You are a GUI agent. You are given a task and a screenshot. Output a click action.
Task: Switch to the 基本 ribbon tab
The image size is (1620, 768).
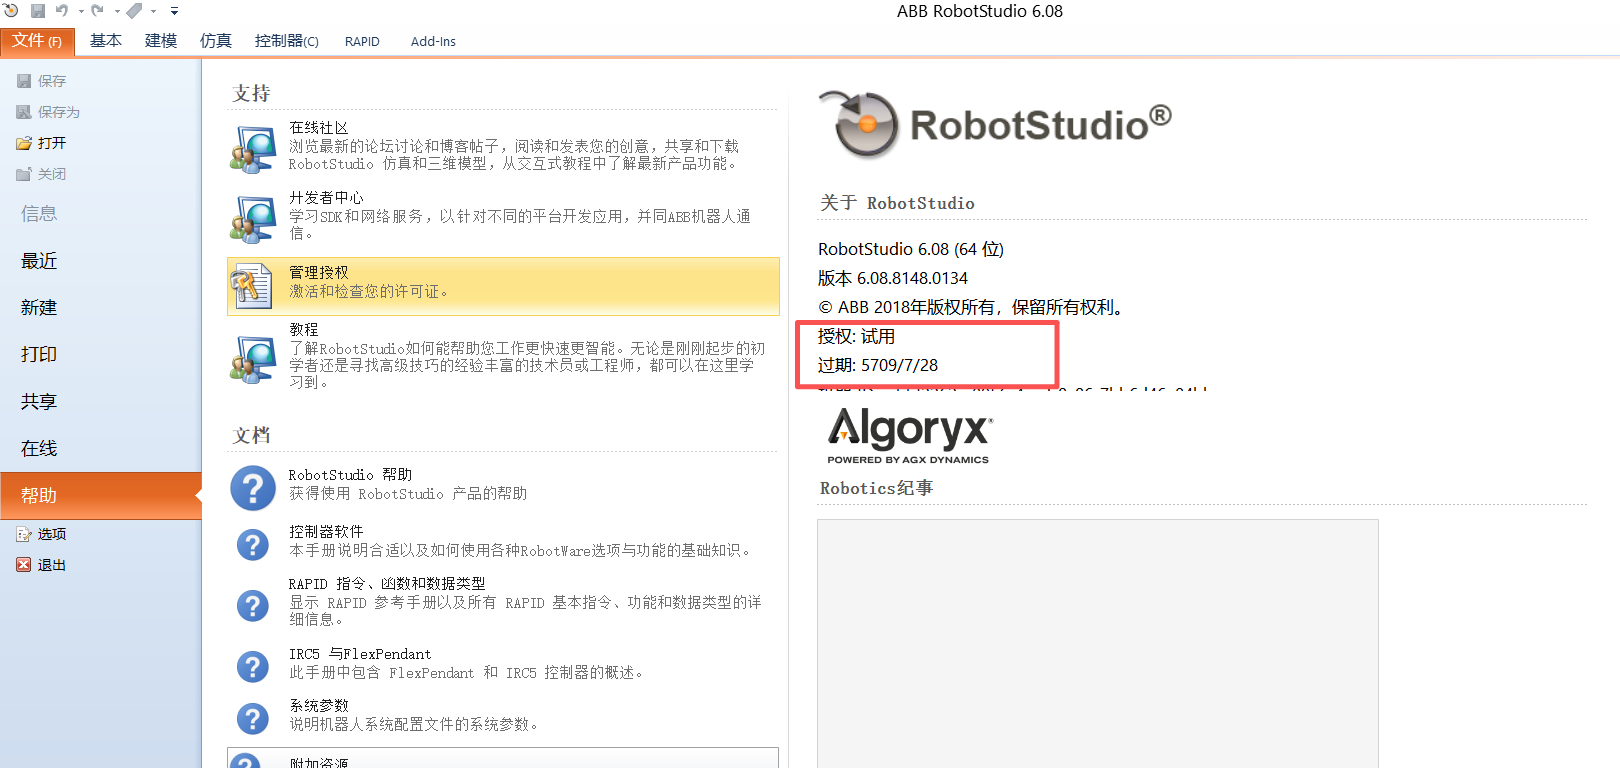click(x=106, y=41)
